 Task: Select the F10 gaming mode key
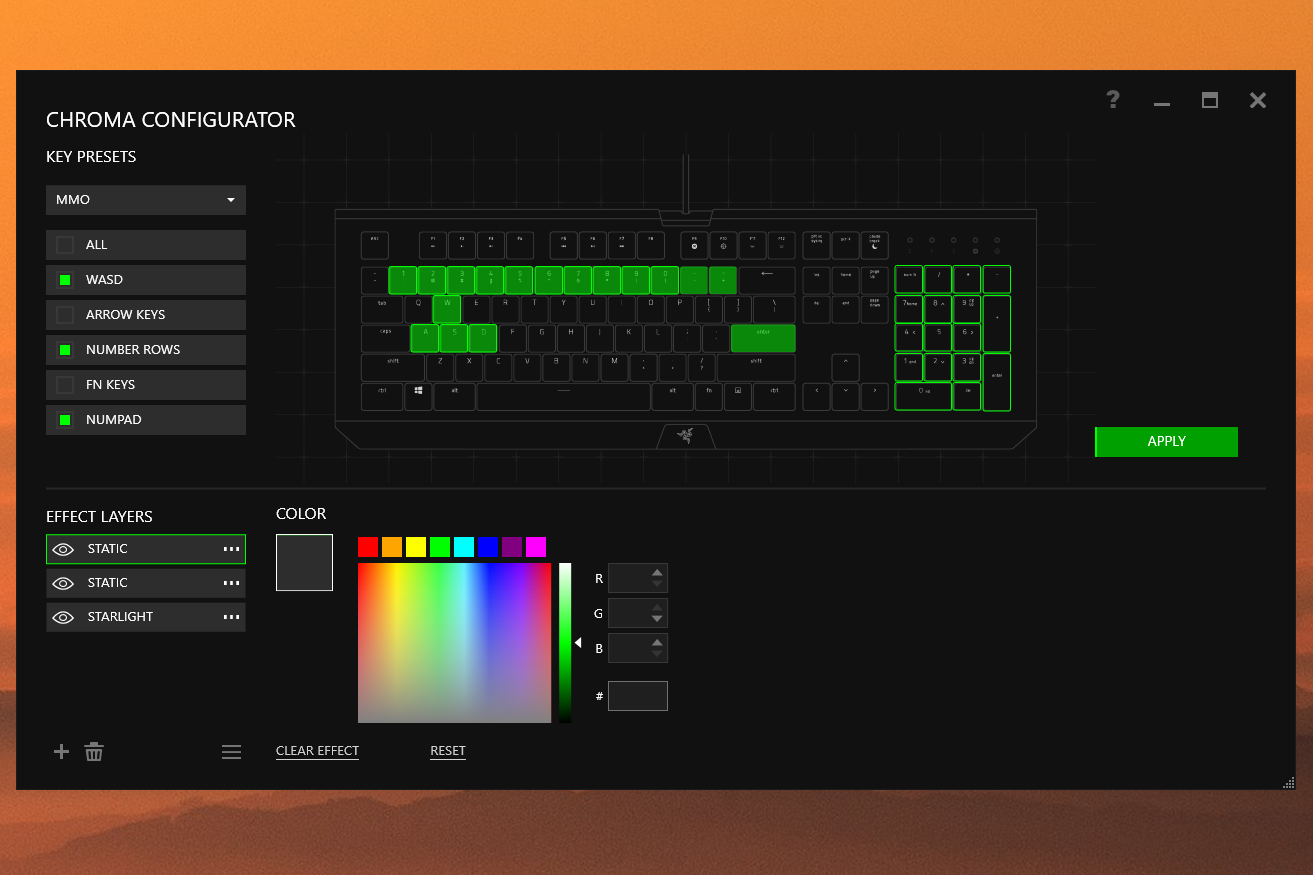coord(723,245)
